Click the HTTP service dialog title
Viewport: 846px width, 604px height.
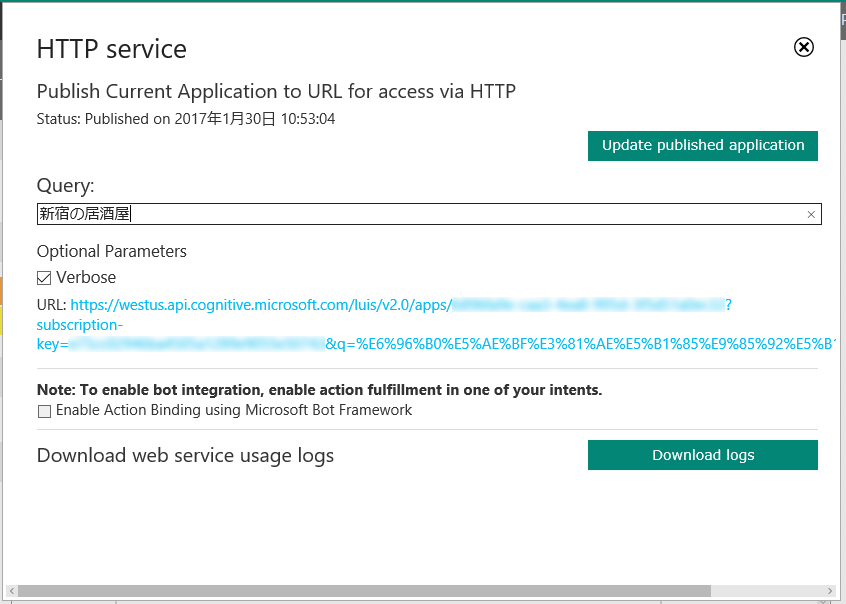click(111, 48)
